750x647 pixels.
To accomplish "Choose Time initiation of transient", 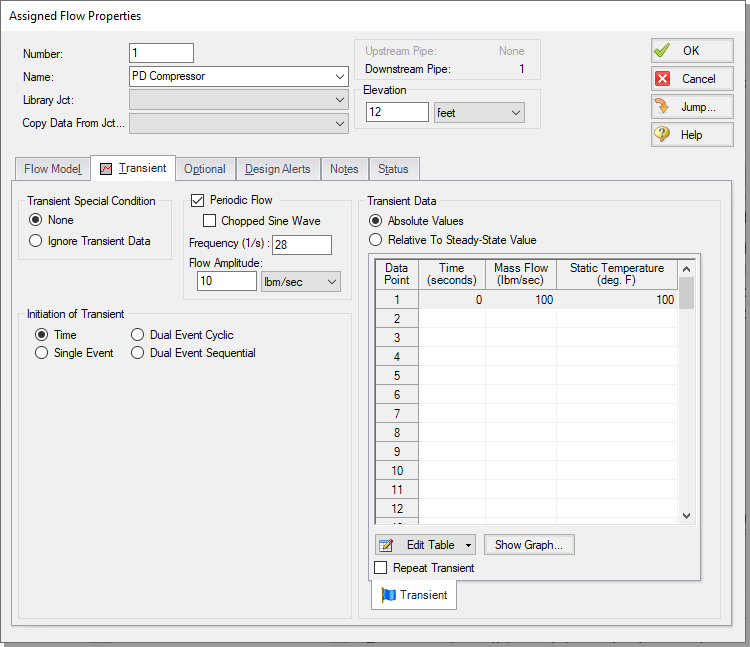I will point(42,335).
